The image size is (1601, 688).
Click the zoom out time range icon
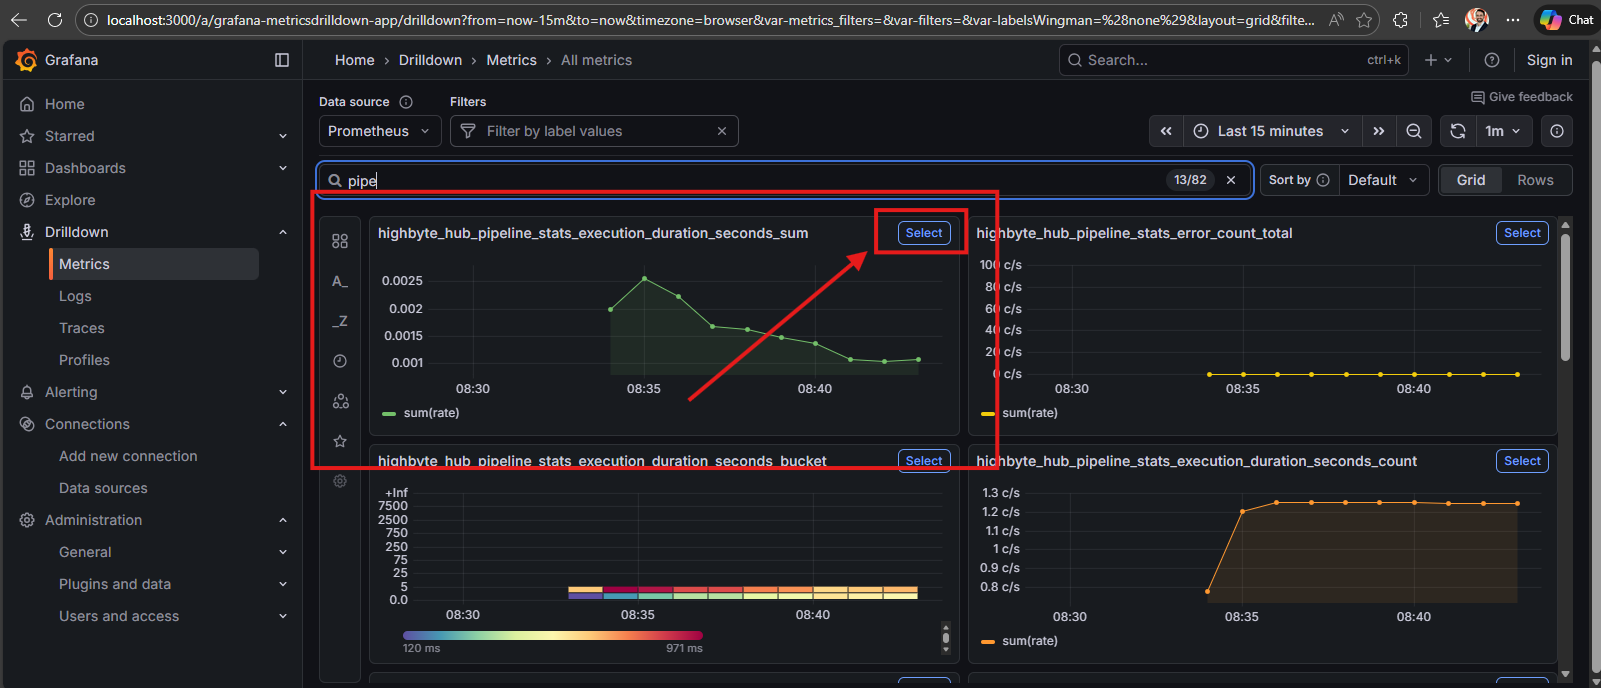click(1414, 131)
